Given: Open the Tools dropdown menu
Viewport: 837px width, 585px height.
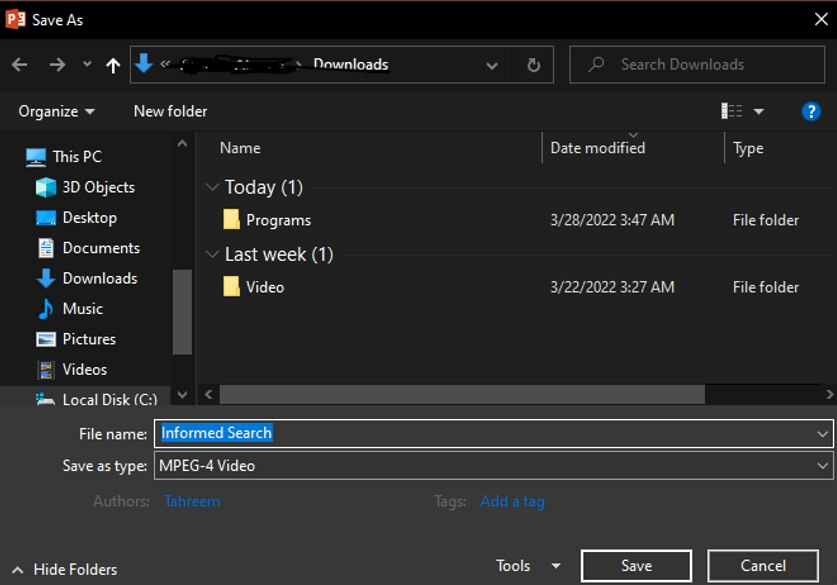Looking at the screenshot, I should 528,566.
